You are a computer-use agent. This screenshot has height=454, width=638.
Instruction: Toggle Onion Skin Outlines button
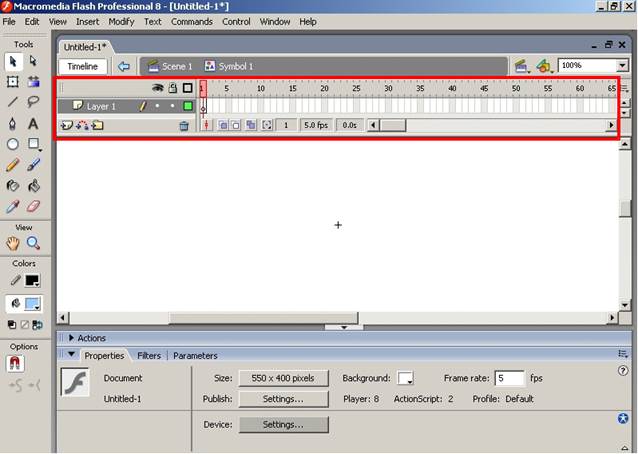point(236,125)
